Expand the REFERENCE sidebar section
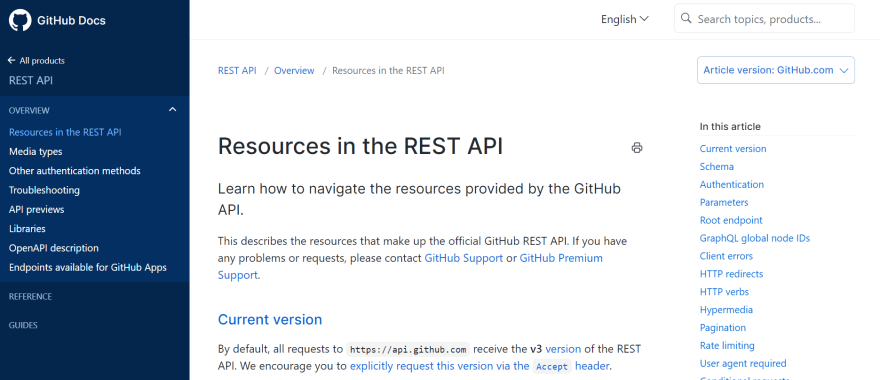Screen dimensions: 880x380 30,296
